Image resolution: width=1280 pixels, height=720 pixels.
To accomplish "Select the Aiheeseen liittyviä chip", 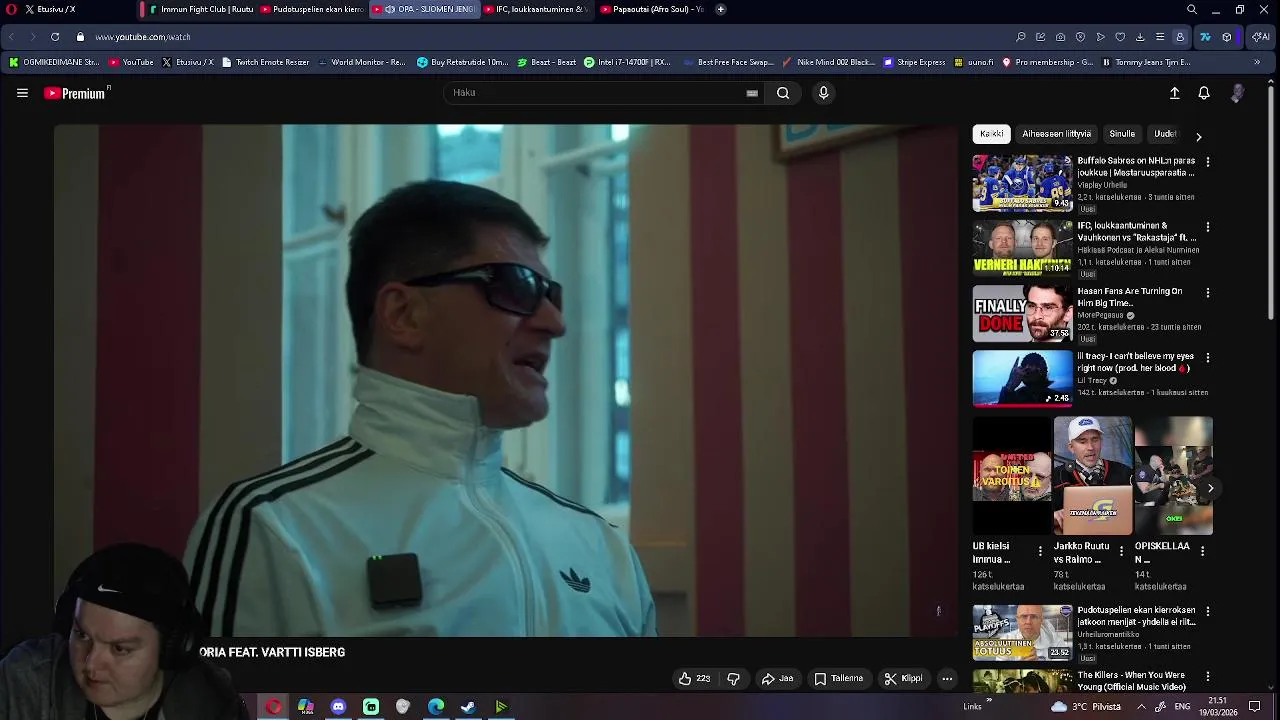I will [x=1056, y=134].
